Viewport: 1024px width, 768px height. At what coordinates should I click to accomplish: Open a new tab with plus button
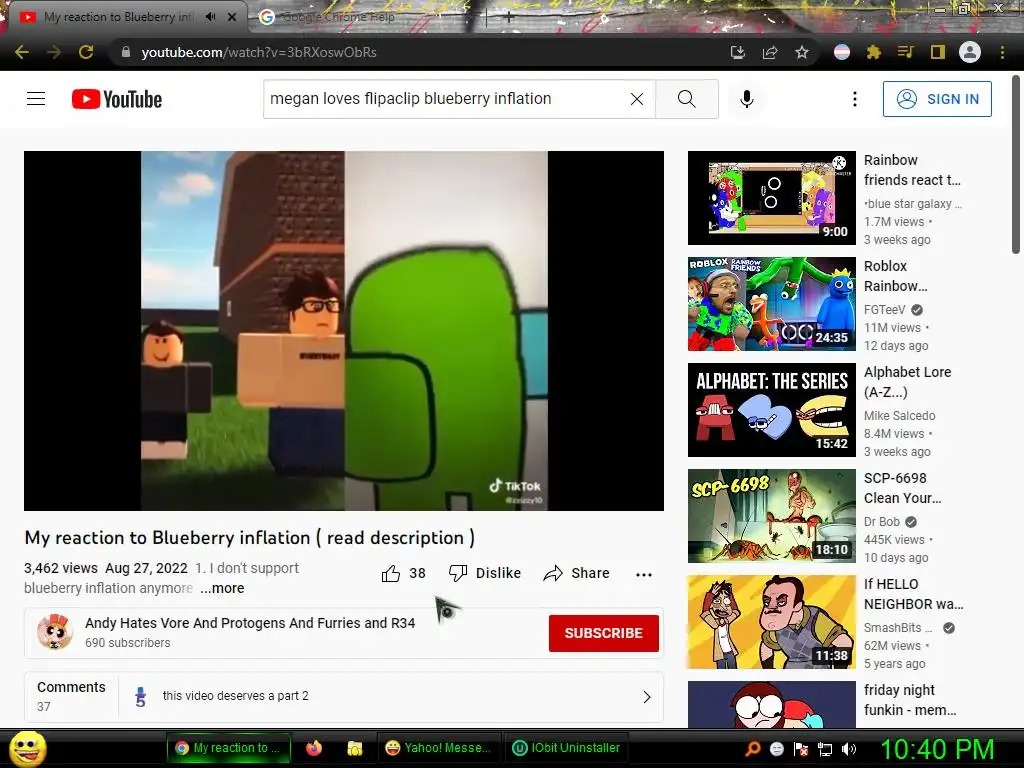pos(509,18)
